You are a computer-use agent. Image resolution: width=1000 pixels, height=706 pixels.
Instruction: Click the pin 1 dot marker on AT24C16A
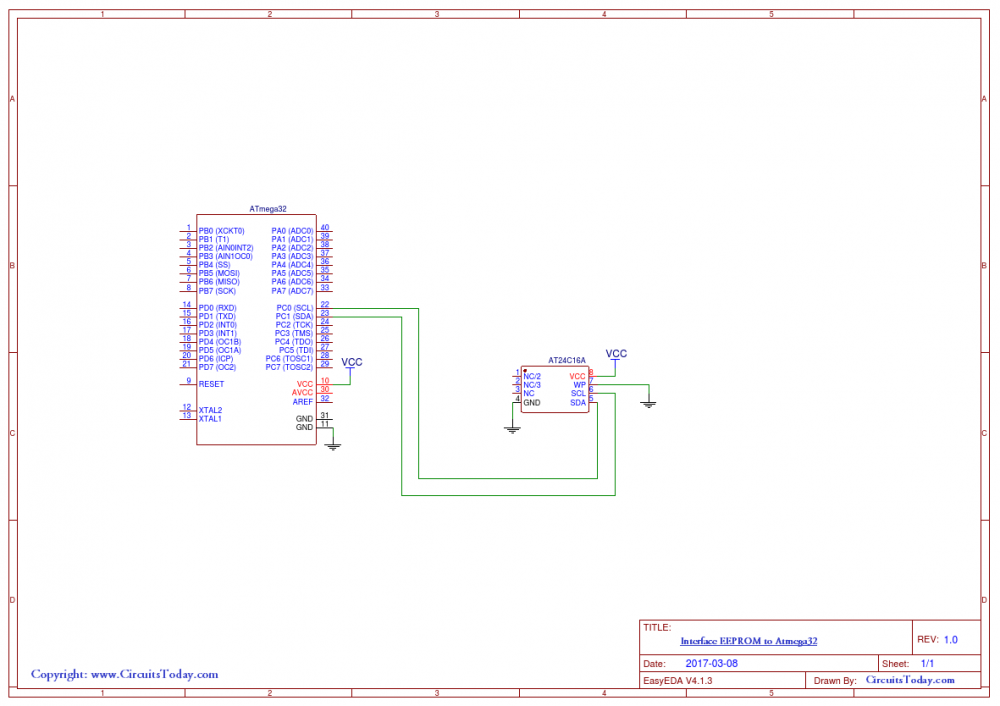(525, 369)
